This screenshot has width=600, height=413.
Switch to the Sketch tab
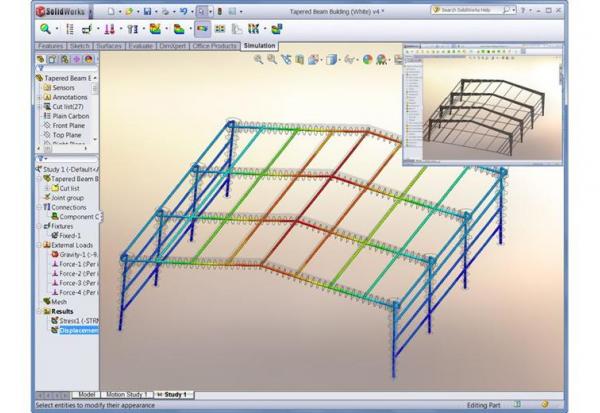coord(79,46)
